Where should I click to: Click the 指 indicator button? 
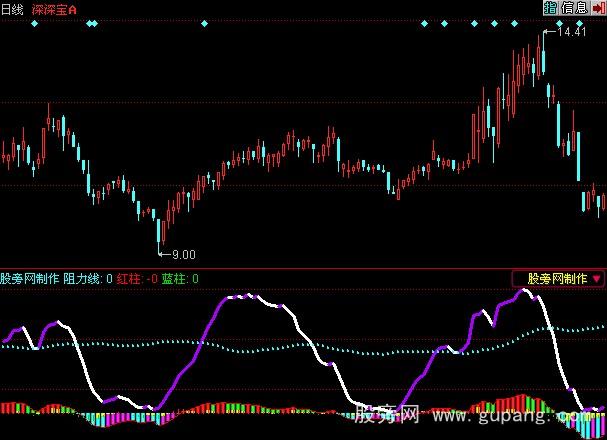[x=550, y=8]
